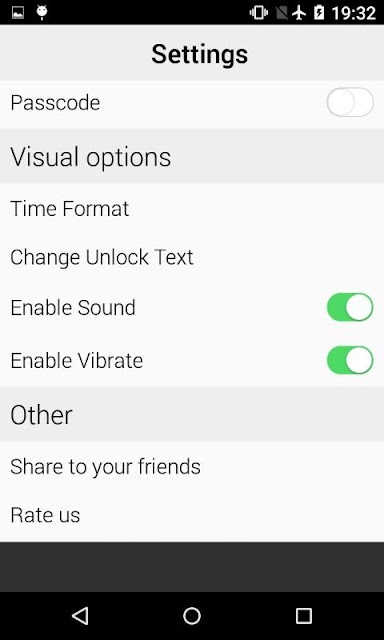Disable the Enable Sound switch
The image size is (384, 640).
(x=350, y=307)
